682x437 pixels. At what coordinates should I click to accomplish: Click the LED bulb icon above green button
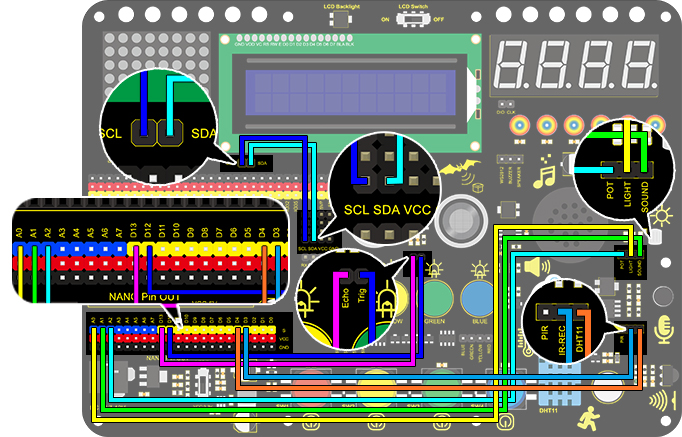coord(434,269)
